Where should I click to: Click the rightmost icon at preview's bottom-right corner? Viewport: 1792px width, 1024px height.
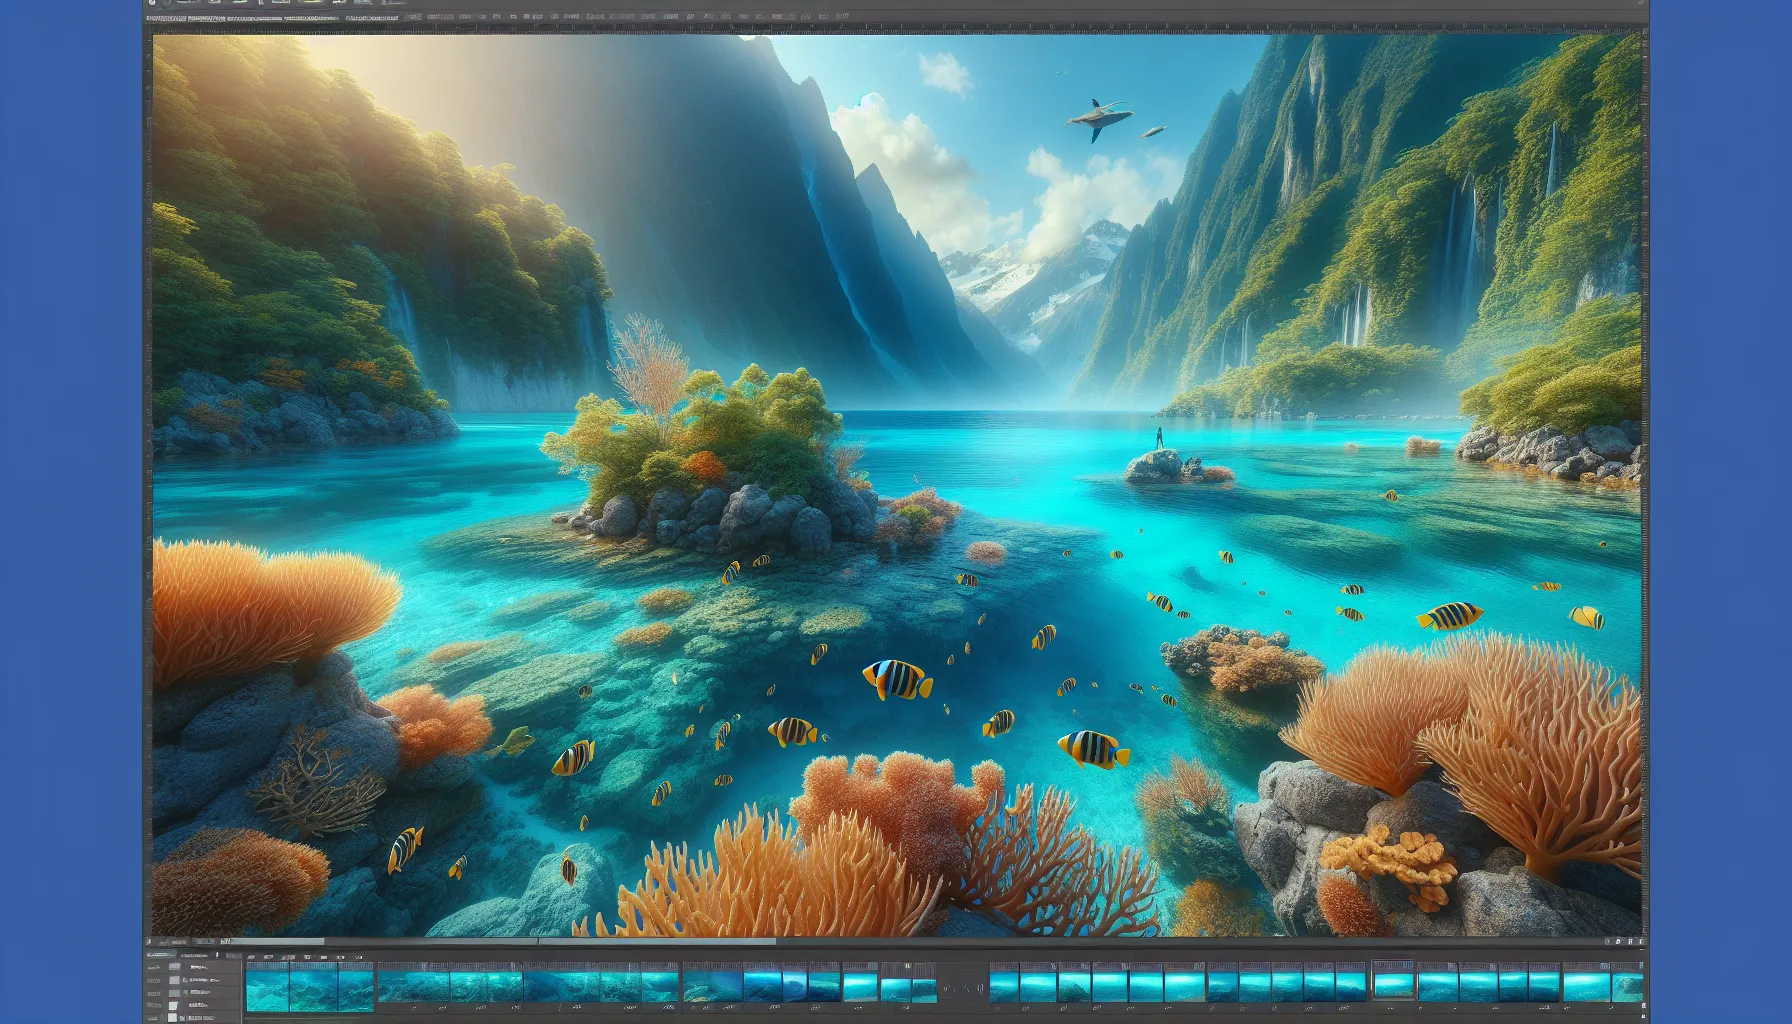1639,941
